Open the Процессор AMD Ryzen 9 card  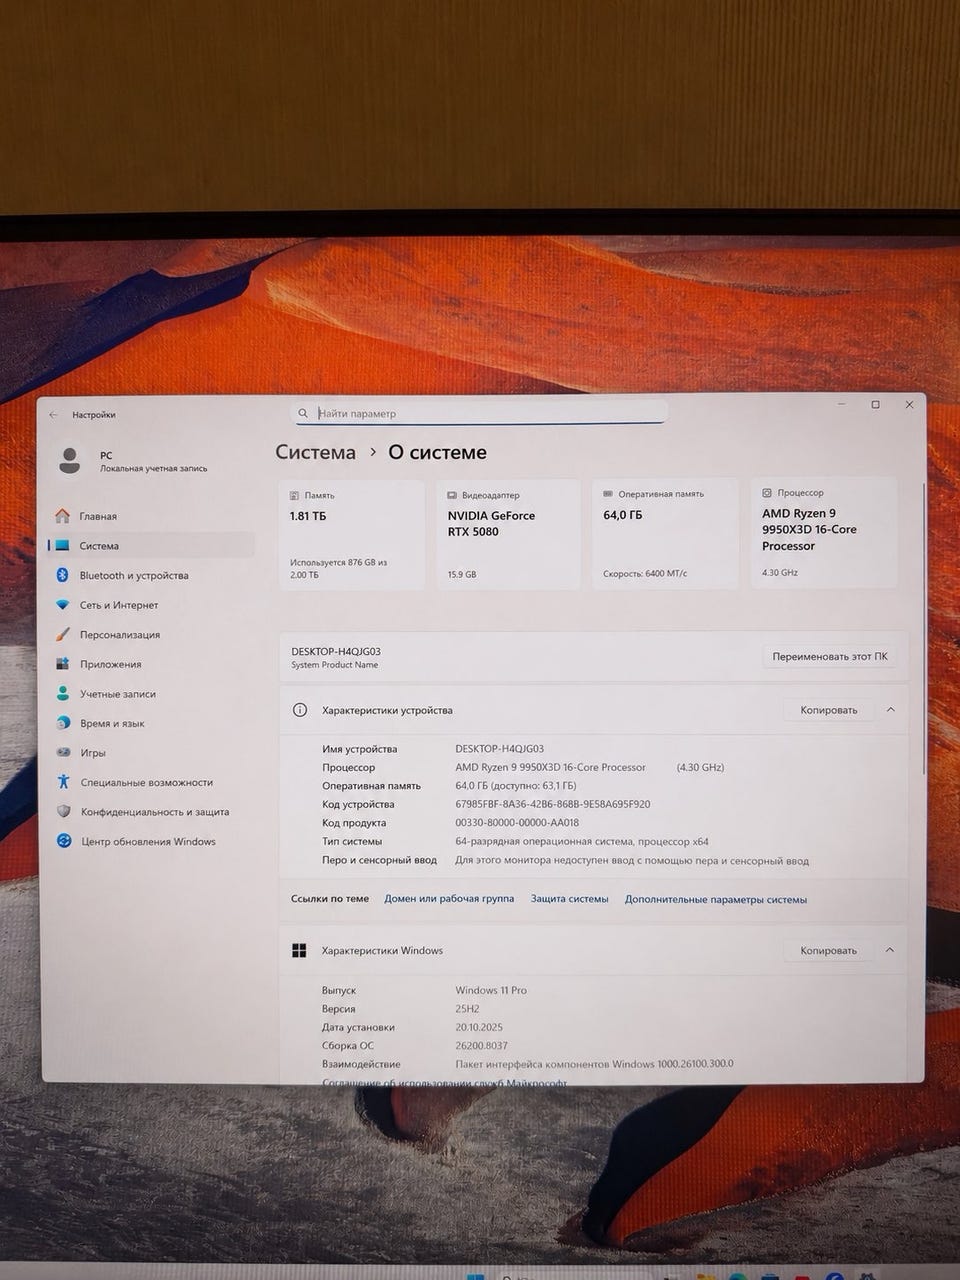click(x=824, y=532)
